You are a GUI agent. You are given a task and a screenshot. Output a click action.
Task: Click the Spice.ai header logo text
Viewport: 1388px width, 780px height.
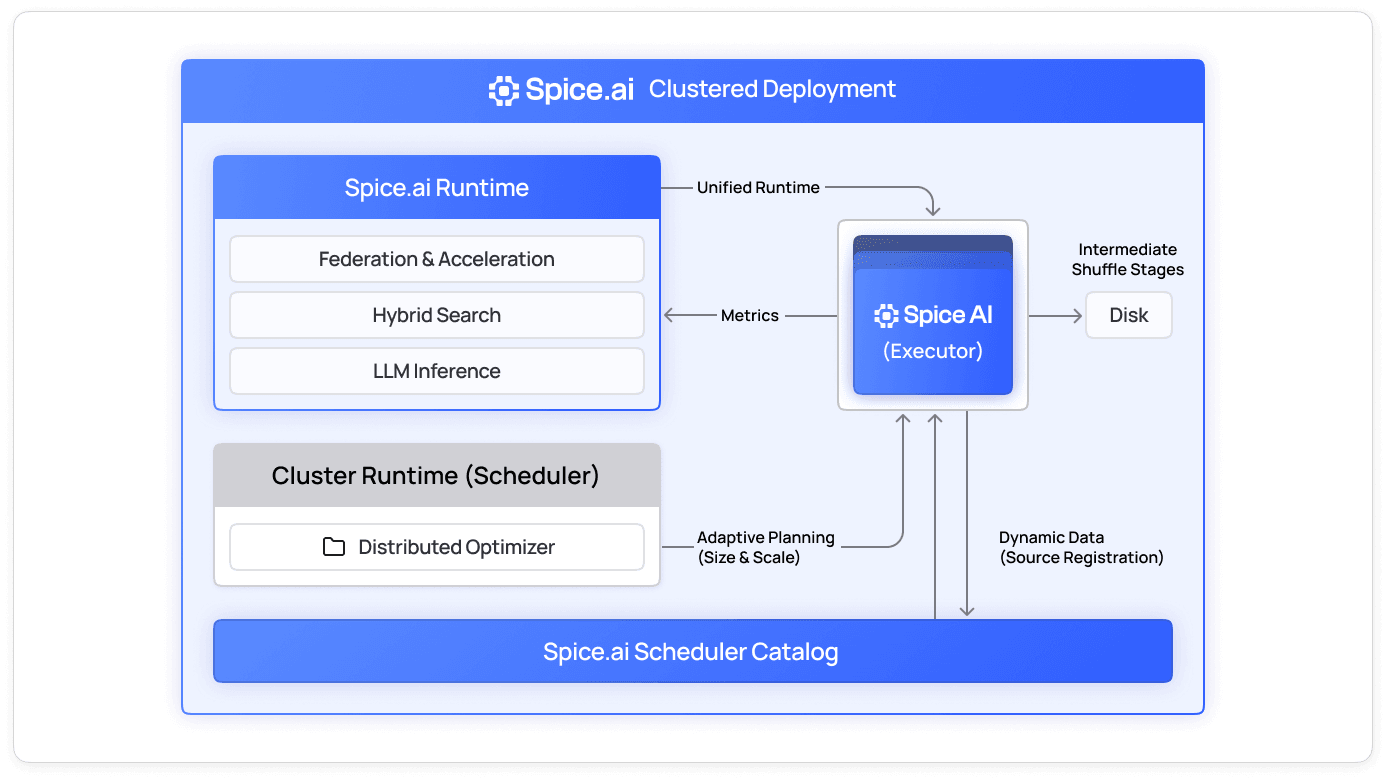click(x=580, y=89)
